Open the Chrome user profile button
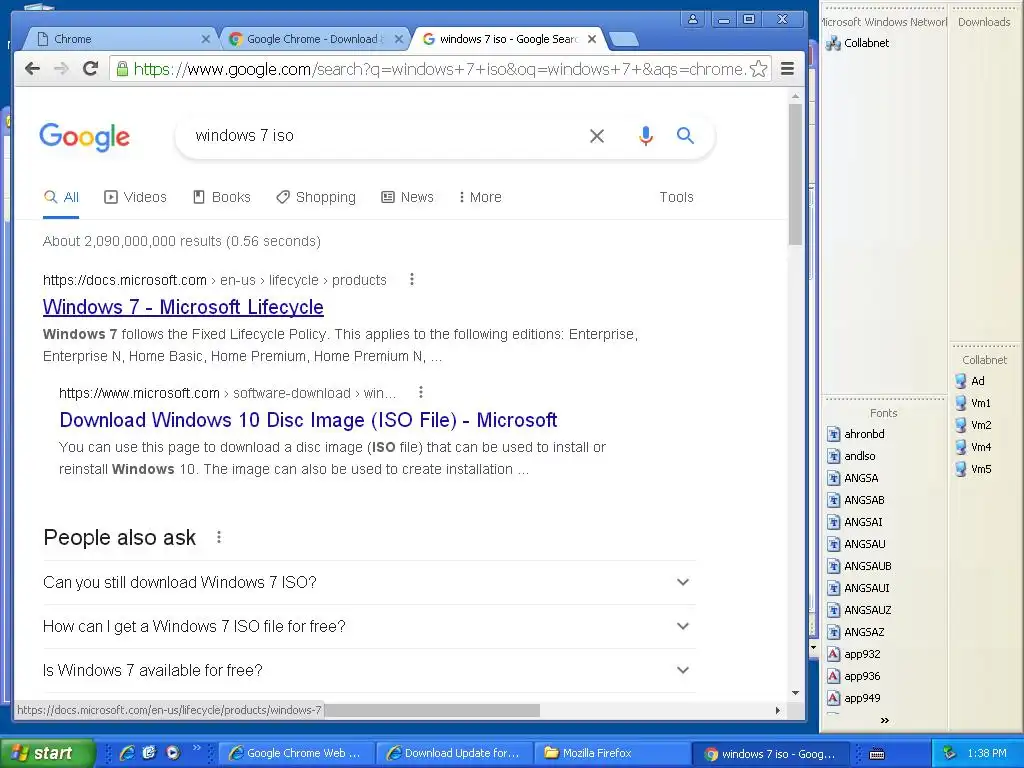The width and height of the screenshot is (1024, 768). [694, 20]
